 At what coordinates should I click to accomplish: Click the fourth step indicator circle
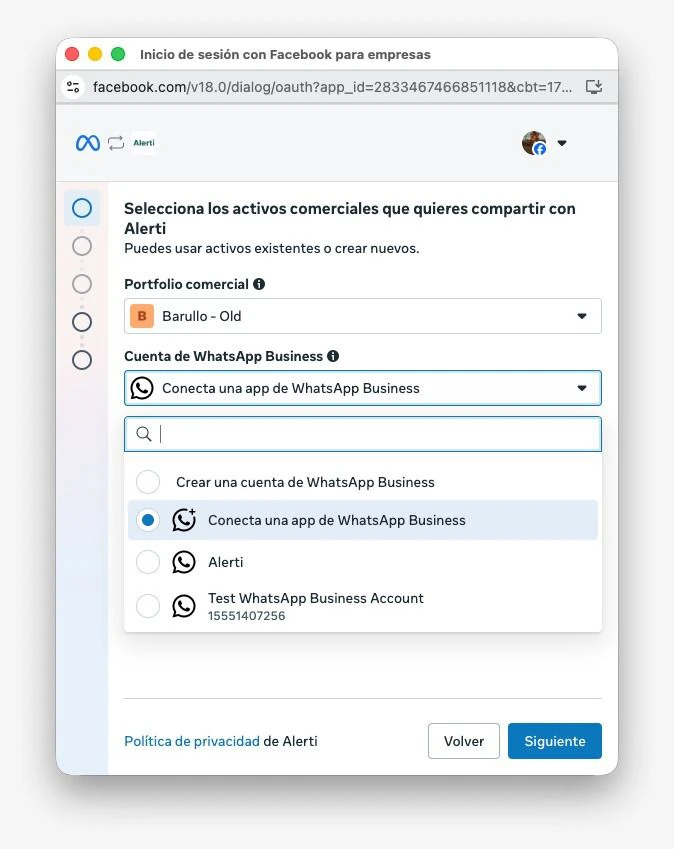click(x=82, y=322)
